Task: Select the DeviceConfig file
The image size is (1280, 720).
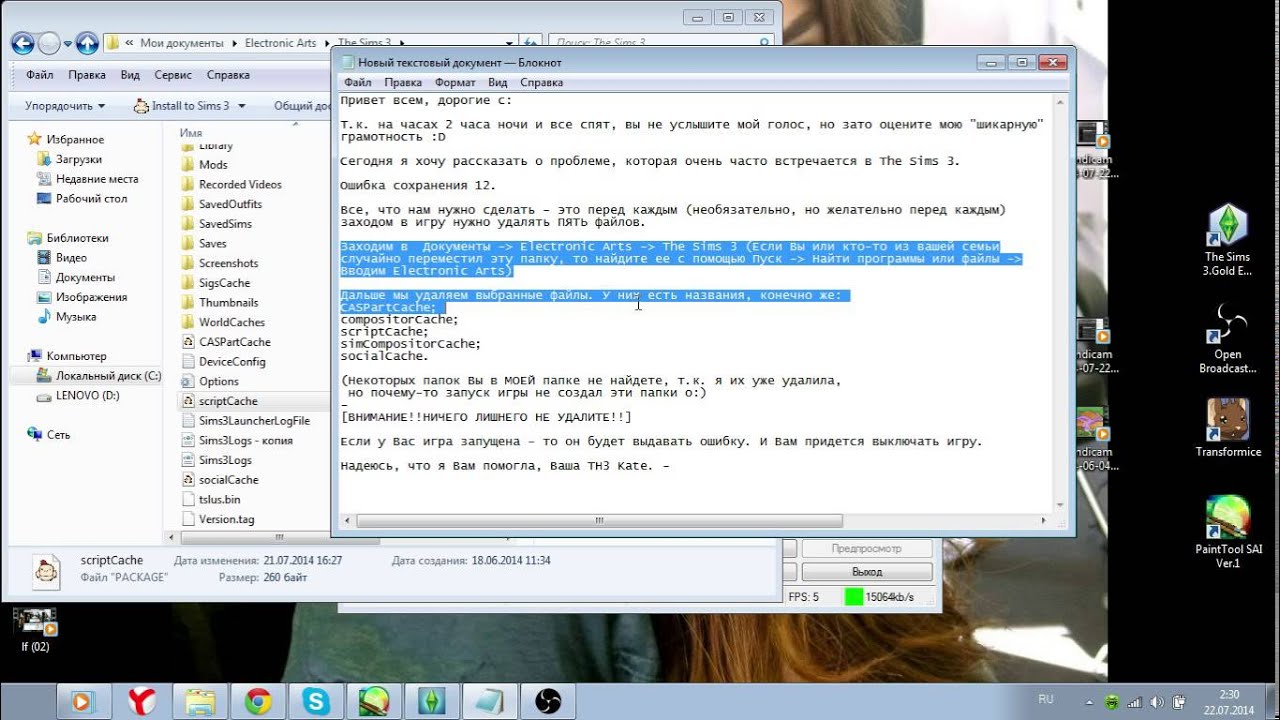Action: click(x=232, y=361)
